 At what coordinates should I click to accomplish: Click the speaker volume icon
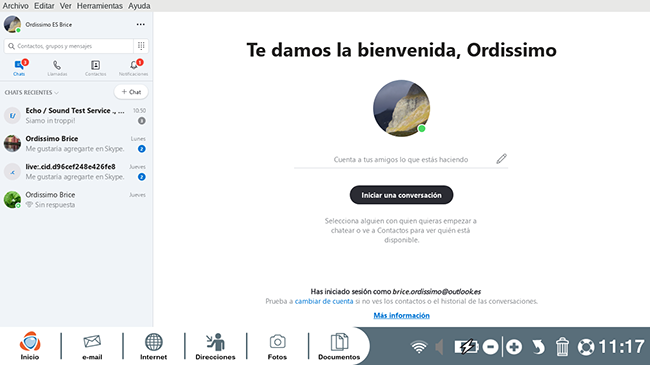[x=439, y=347]
